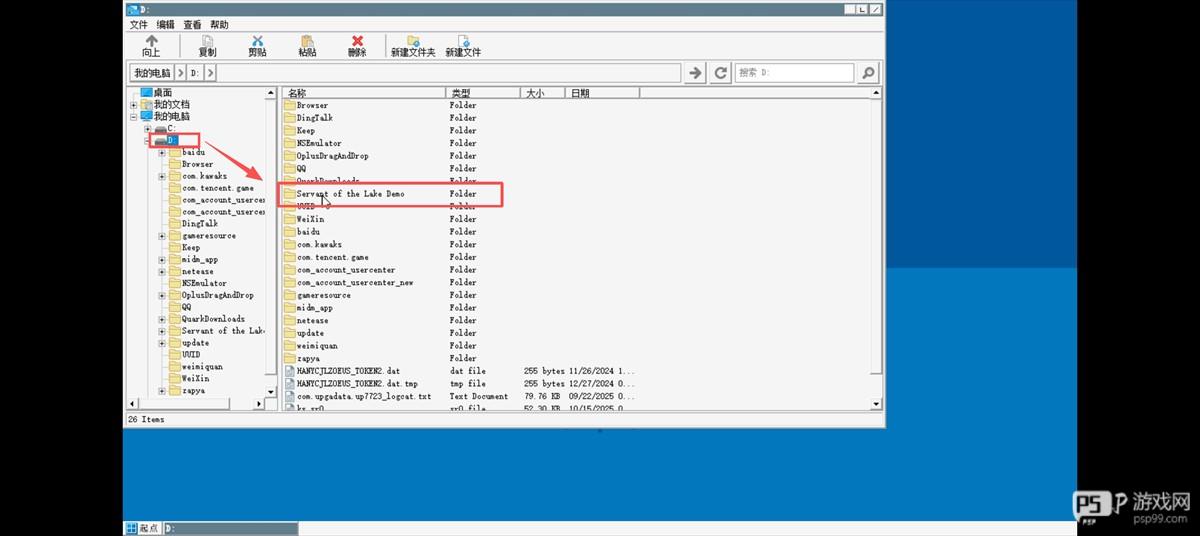
Task: Click the 我的电脑 breadcrumb button
Action: (151, 73)
